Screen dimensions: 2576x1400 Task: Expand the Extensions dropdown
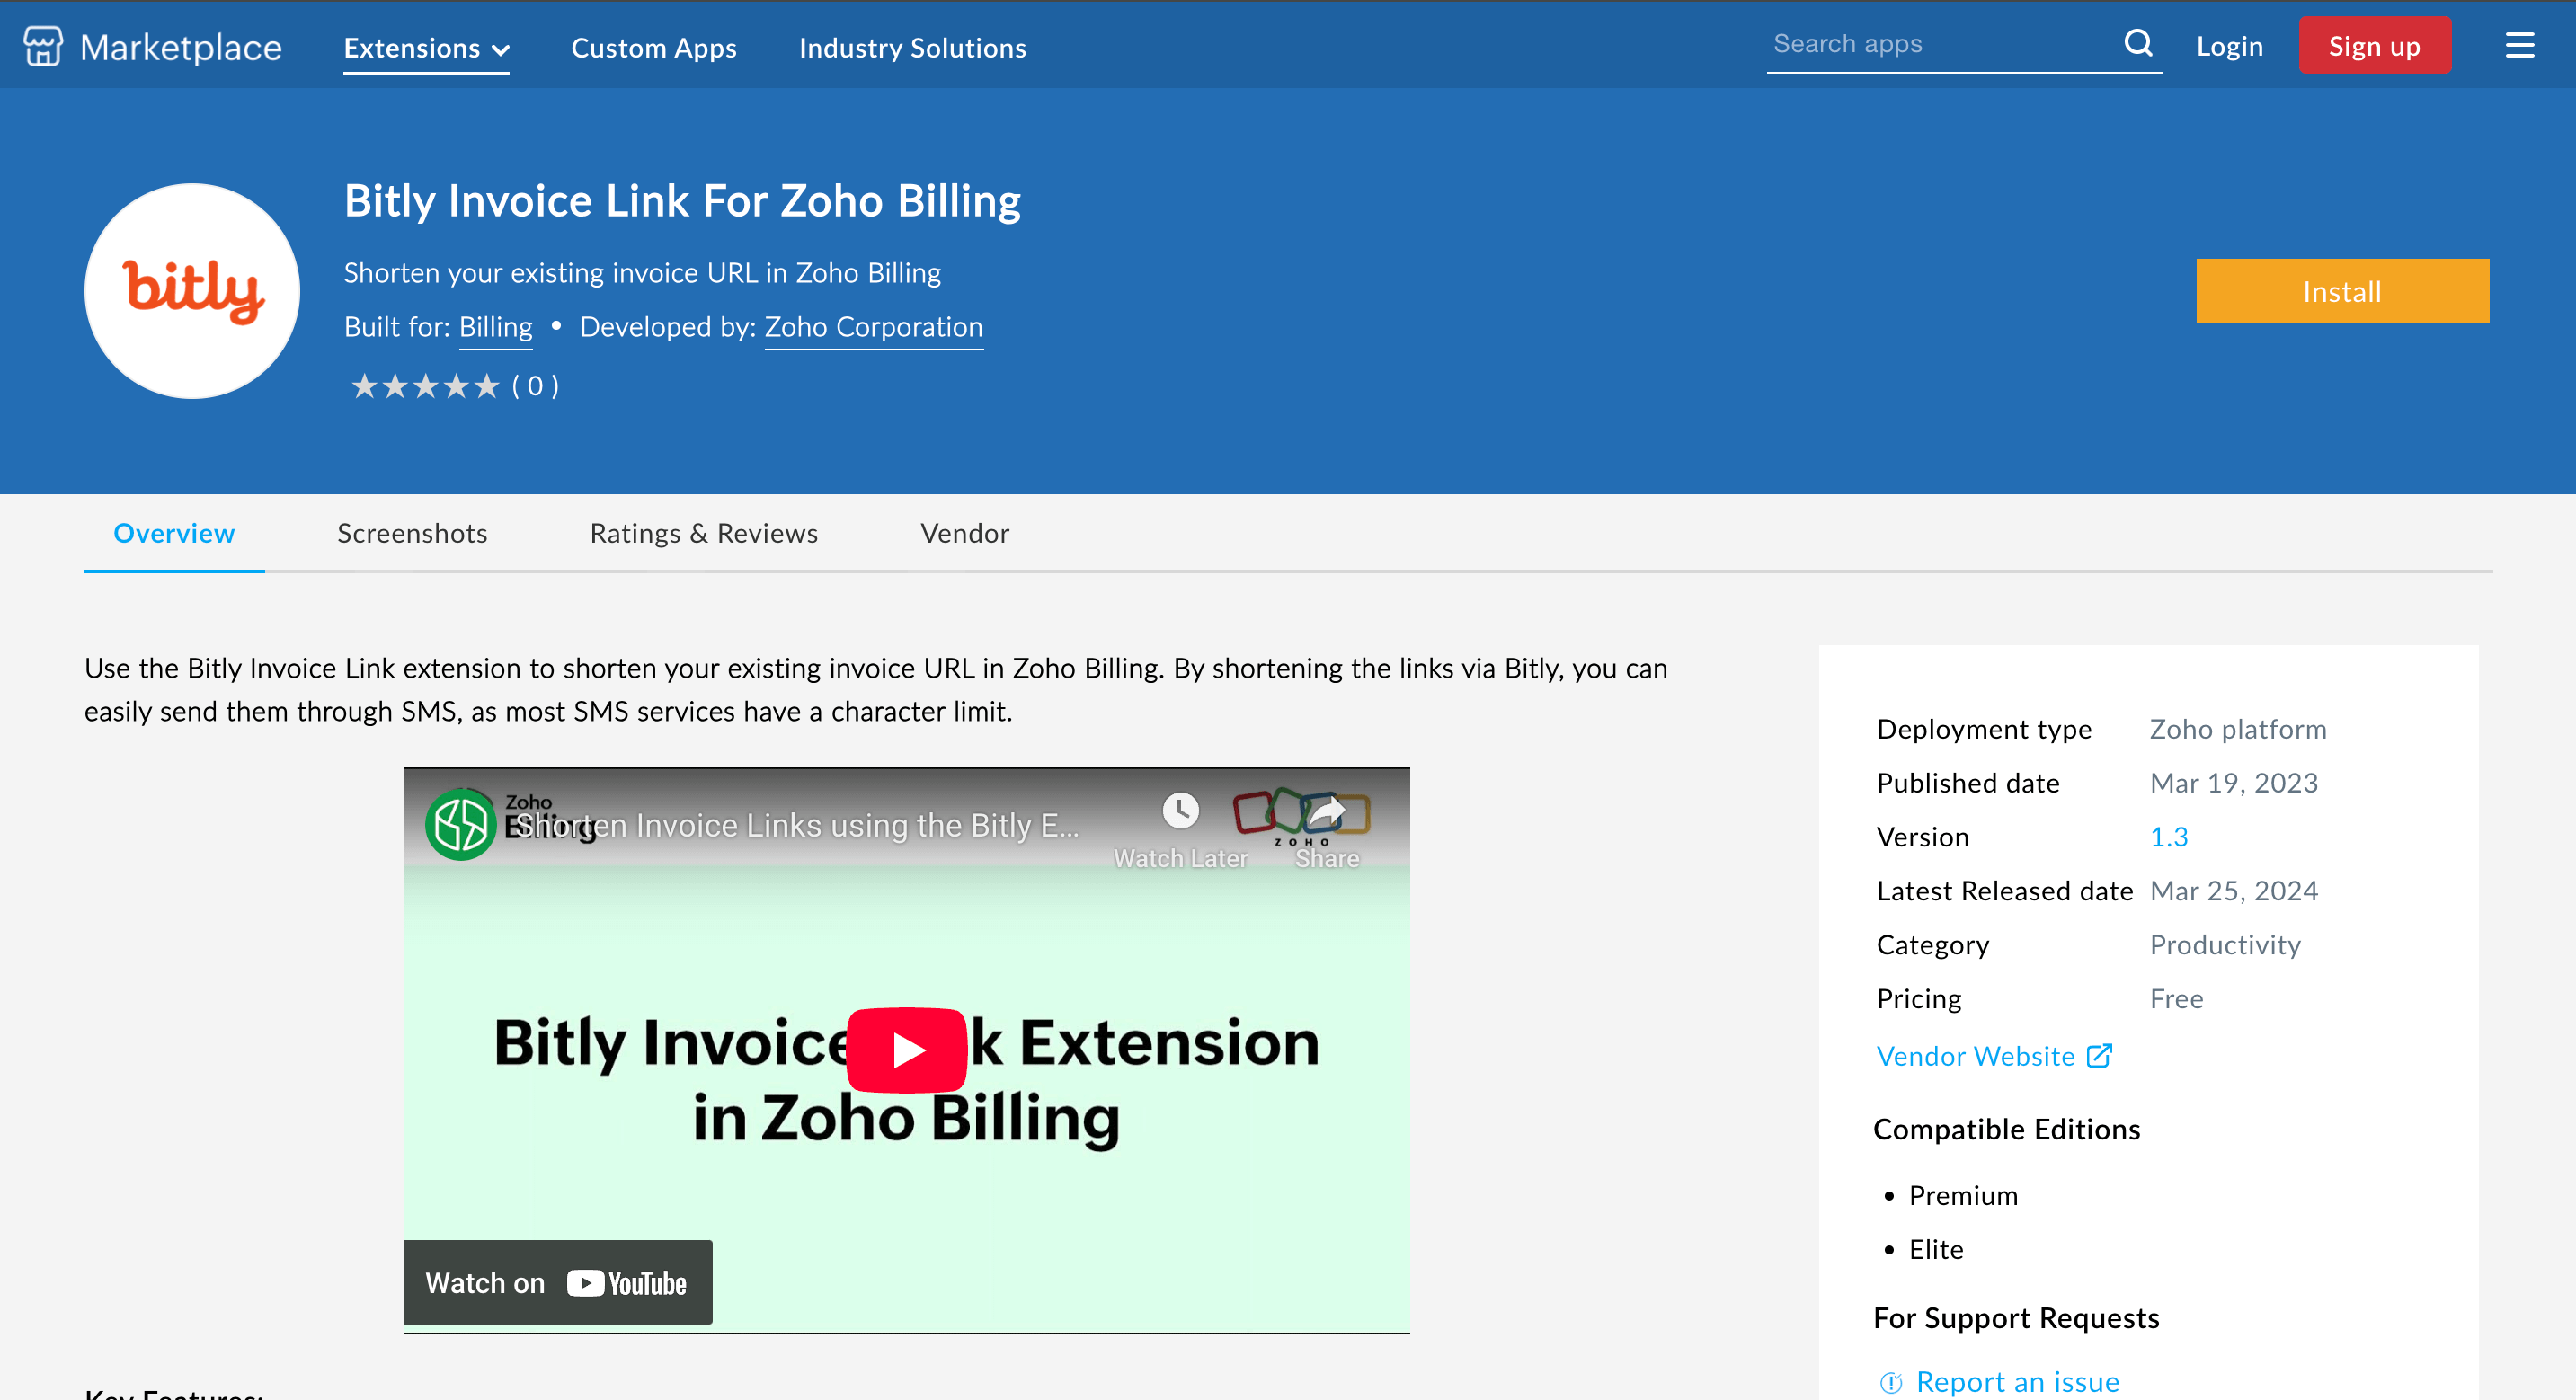pos(425,47)
